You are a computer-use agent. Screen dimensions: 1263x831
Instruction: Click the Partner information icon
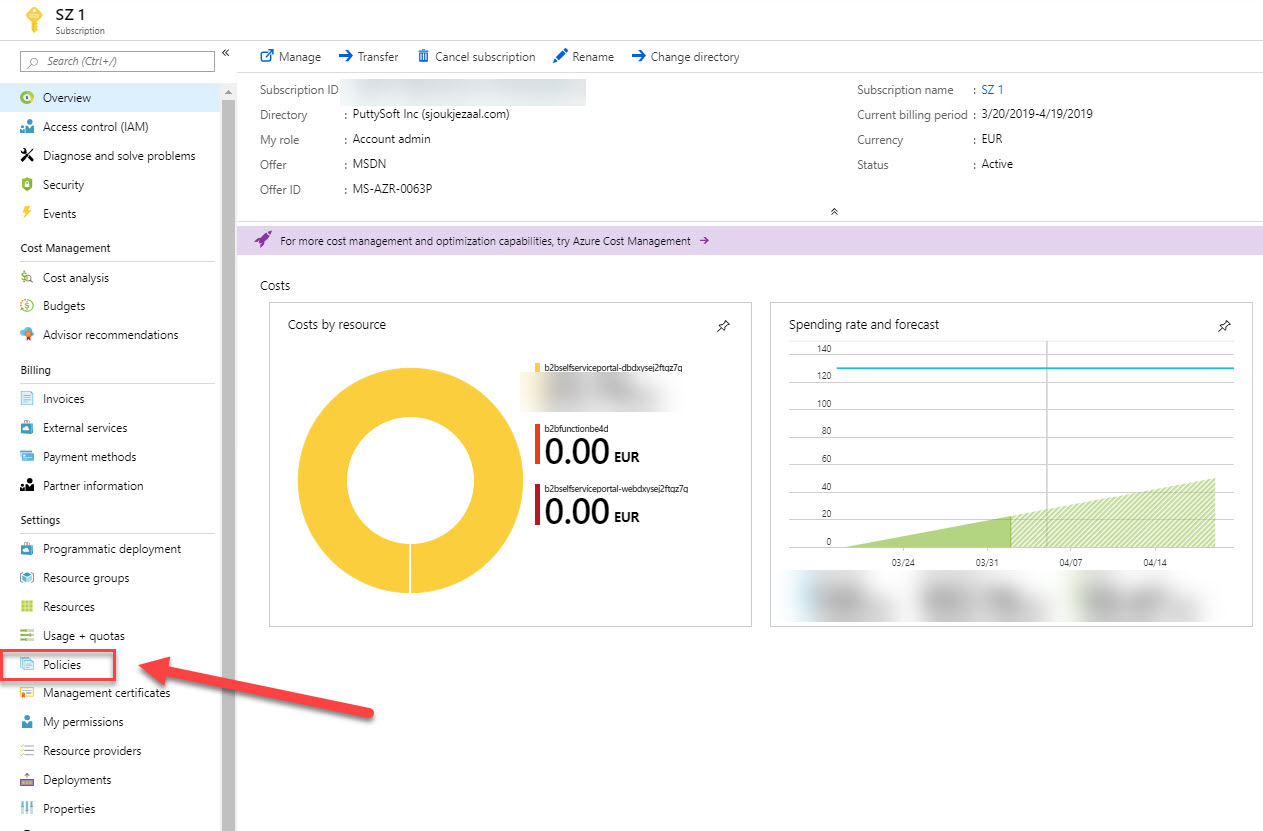[x=27, y=486]
